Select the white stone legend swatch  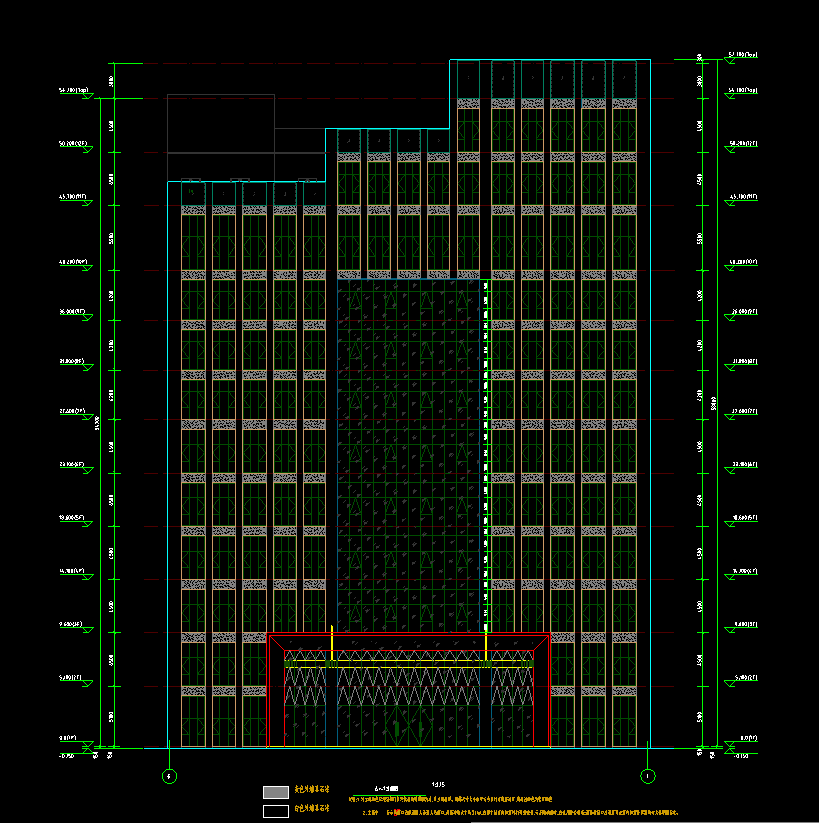click(x=275, y=811)
